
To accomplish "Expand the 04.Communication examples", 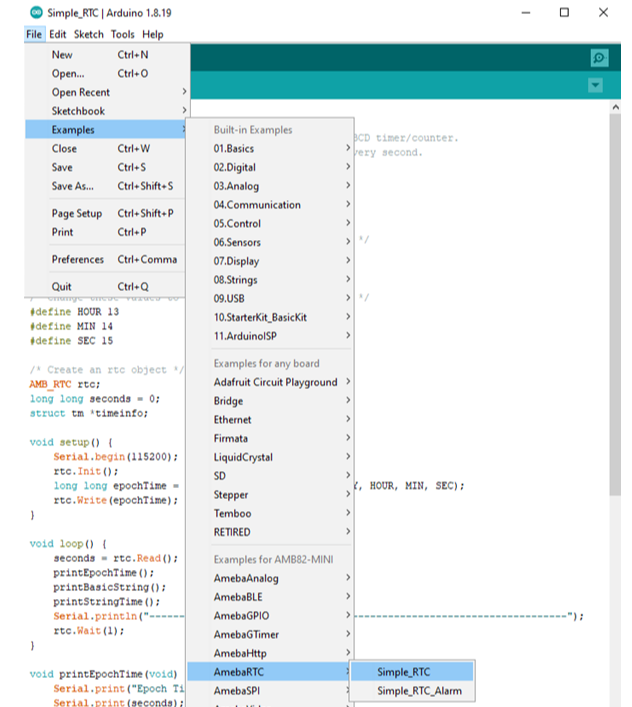I will pos(270,205).
